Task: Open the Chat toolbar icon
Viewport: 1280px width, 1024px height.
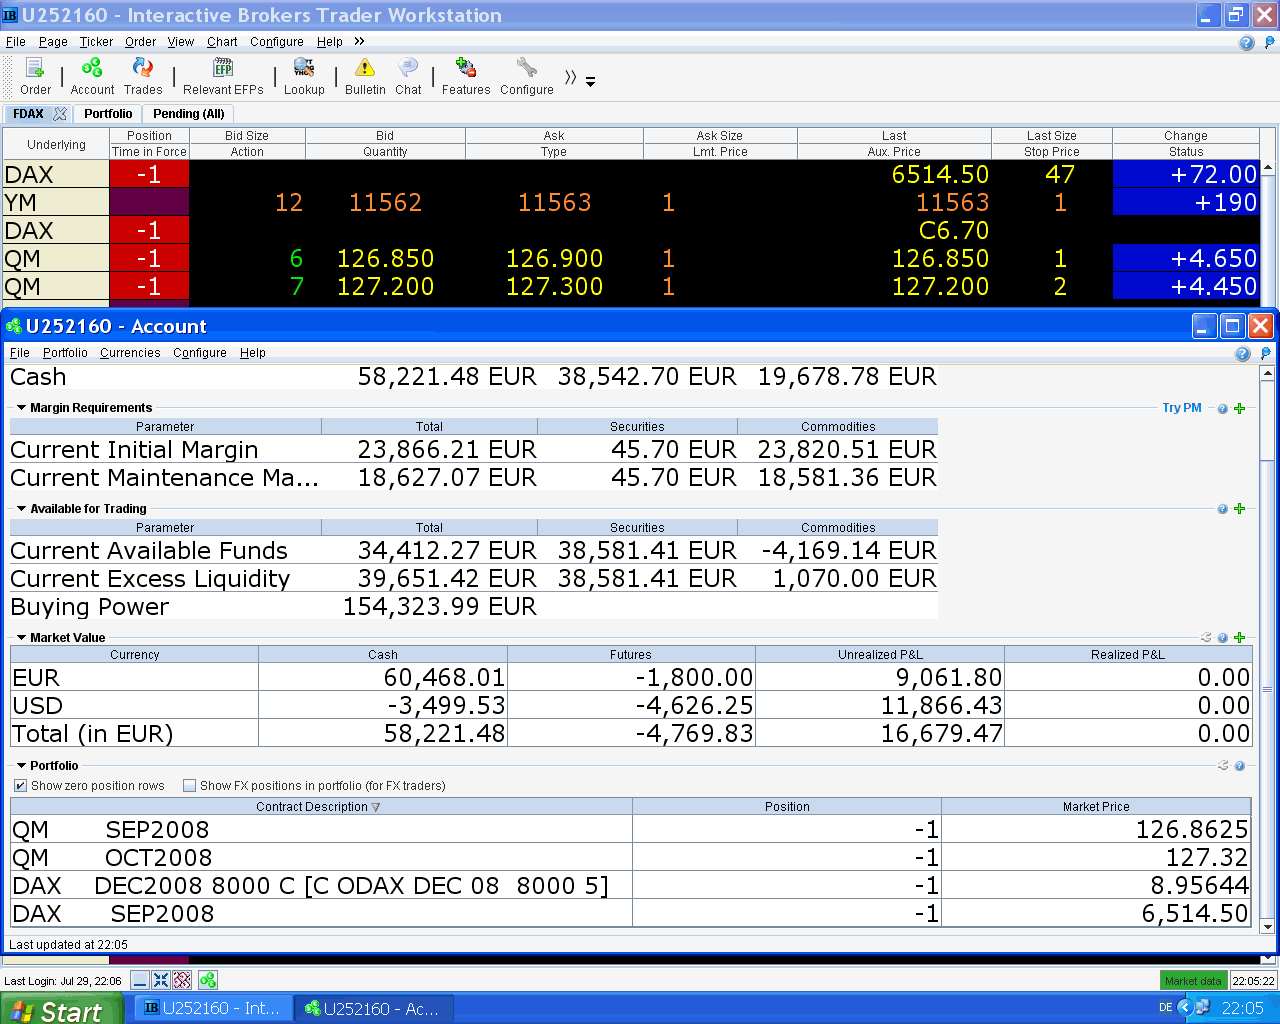Action: tap(408, 76)
